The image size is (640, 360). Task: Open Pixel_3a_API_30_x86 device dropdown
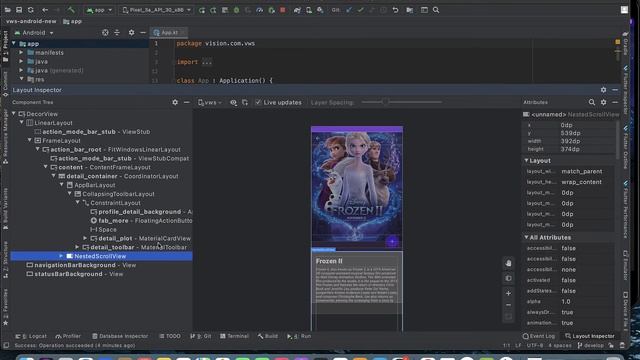pyautogui.click(x=157, y=10)
